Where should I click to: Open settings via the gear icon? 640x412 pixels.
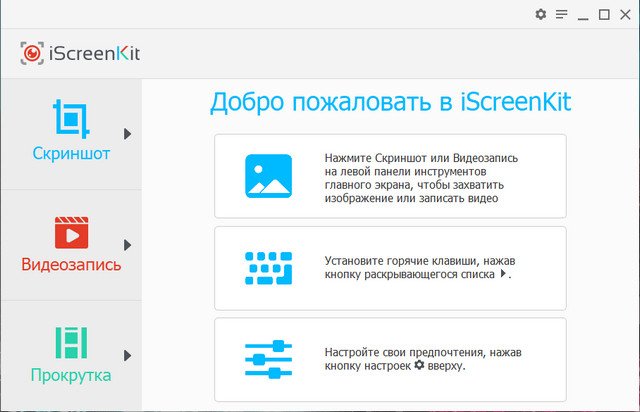(540, 14)
